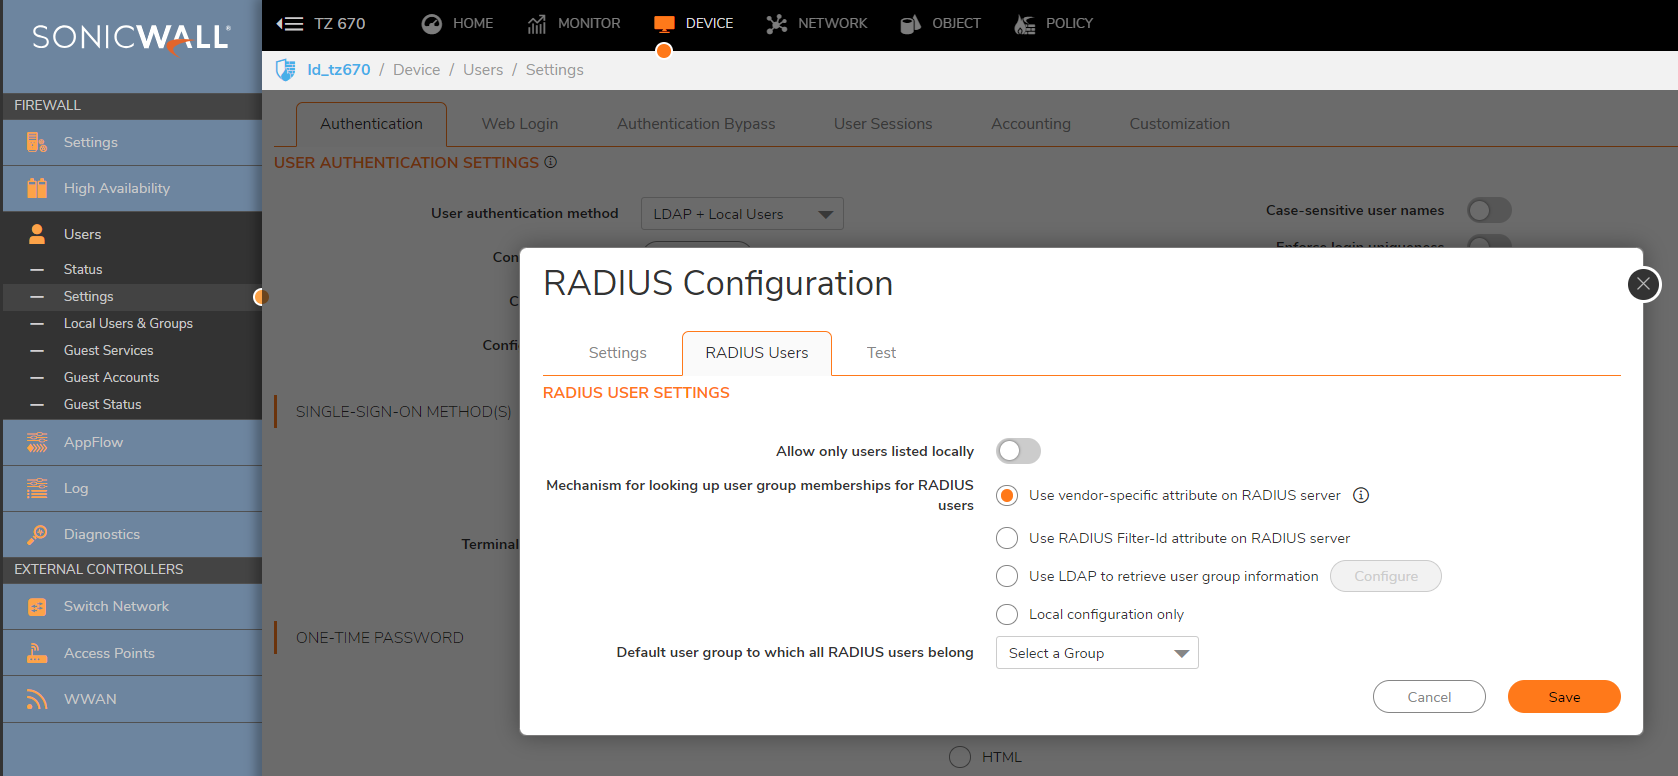Click the Diagnostics wrench icon
The height and width of the screenshot is (776, 1678).
click(x=37, y=534)
